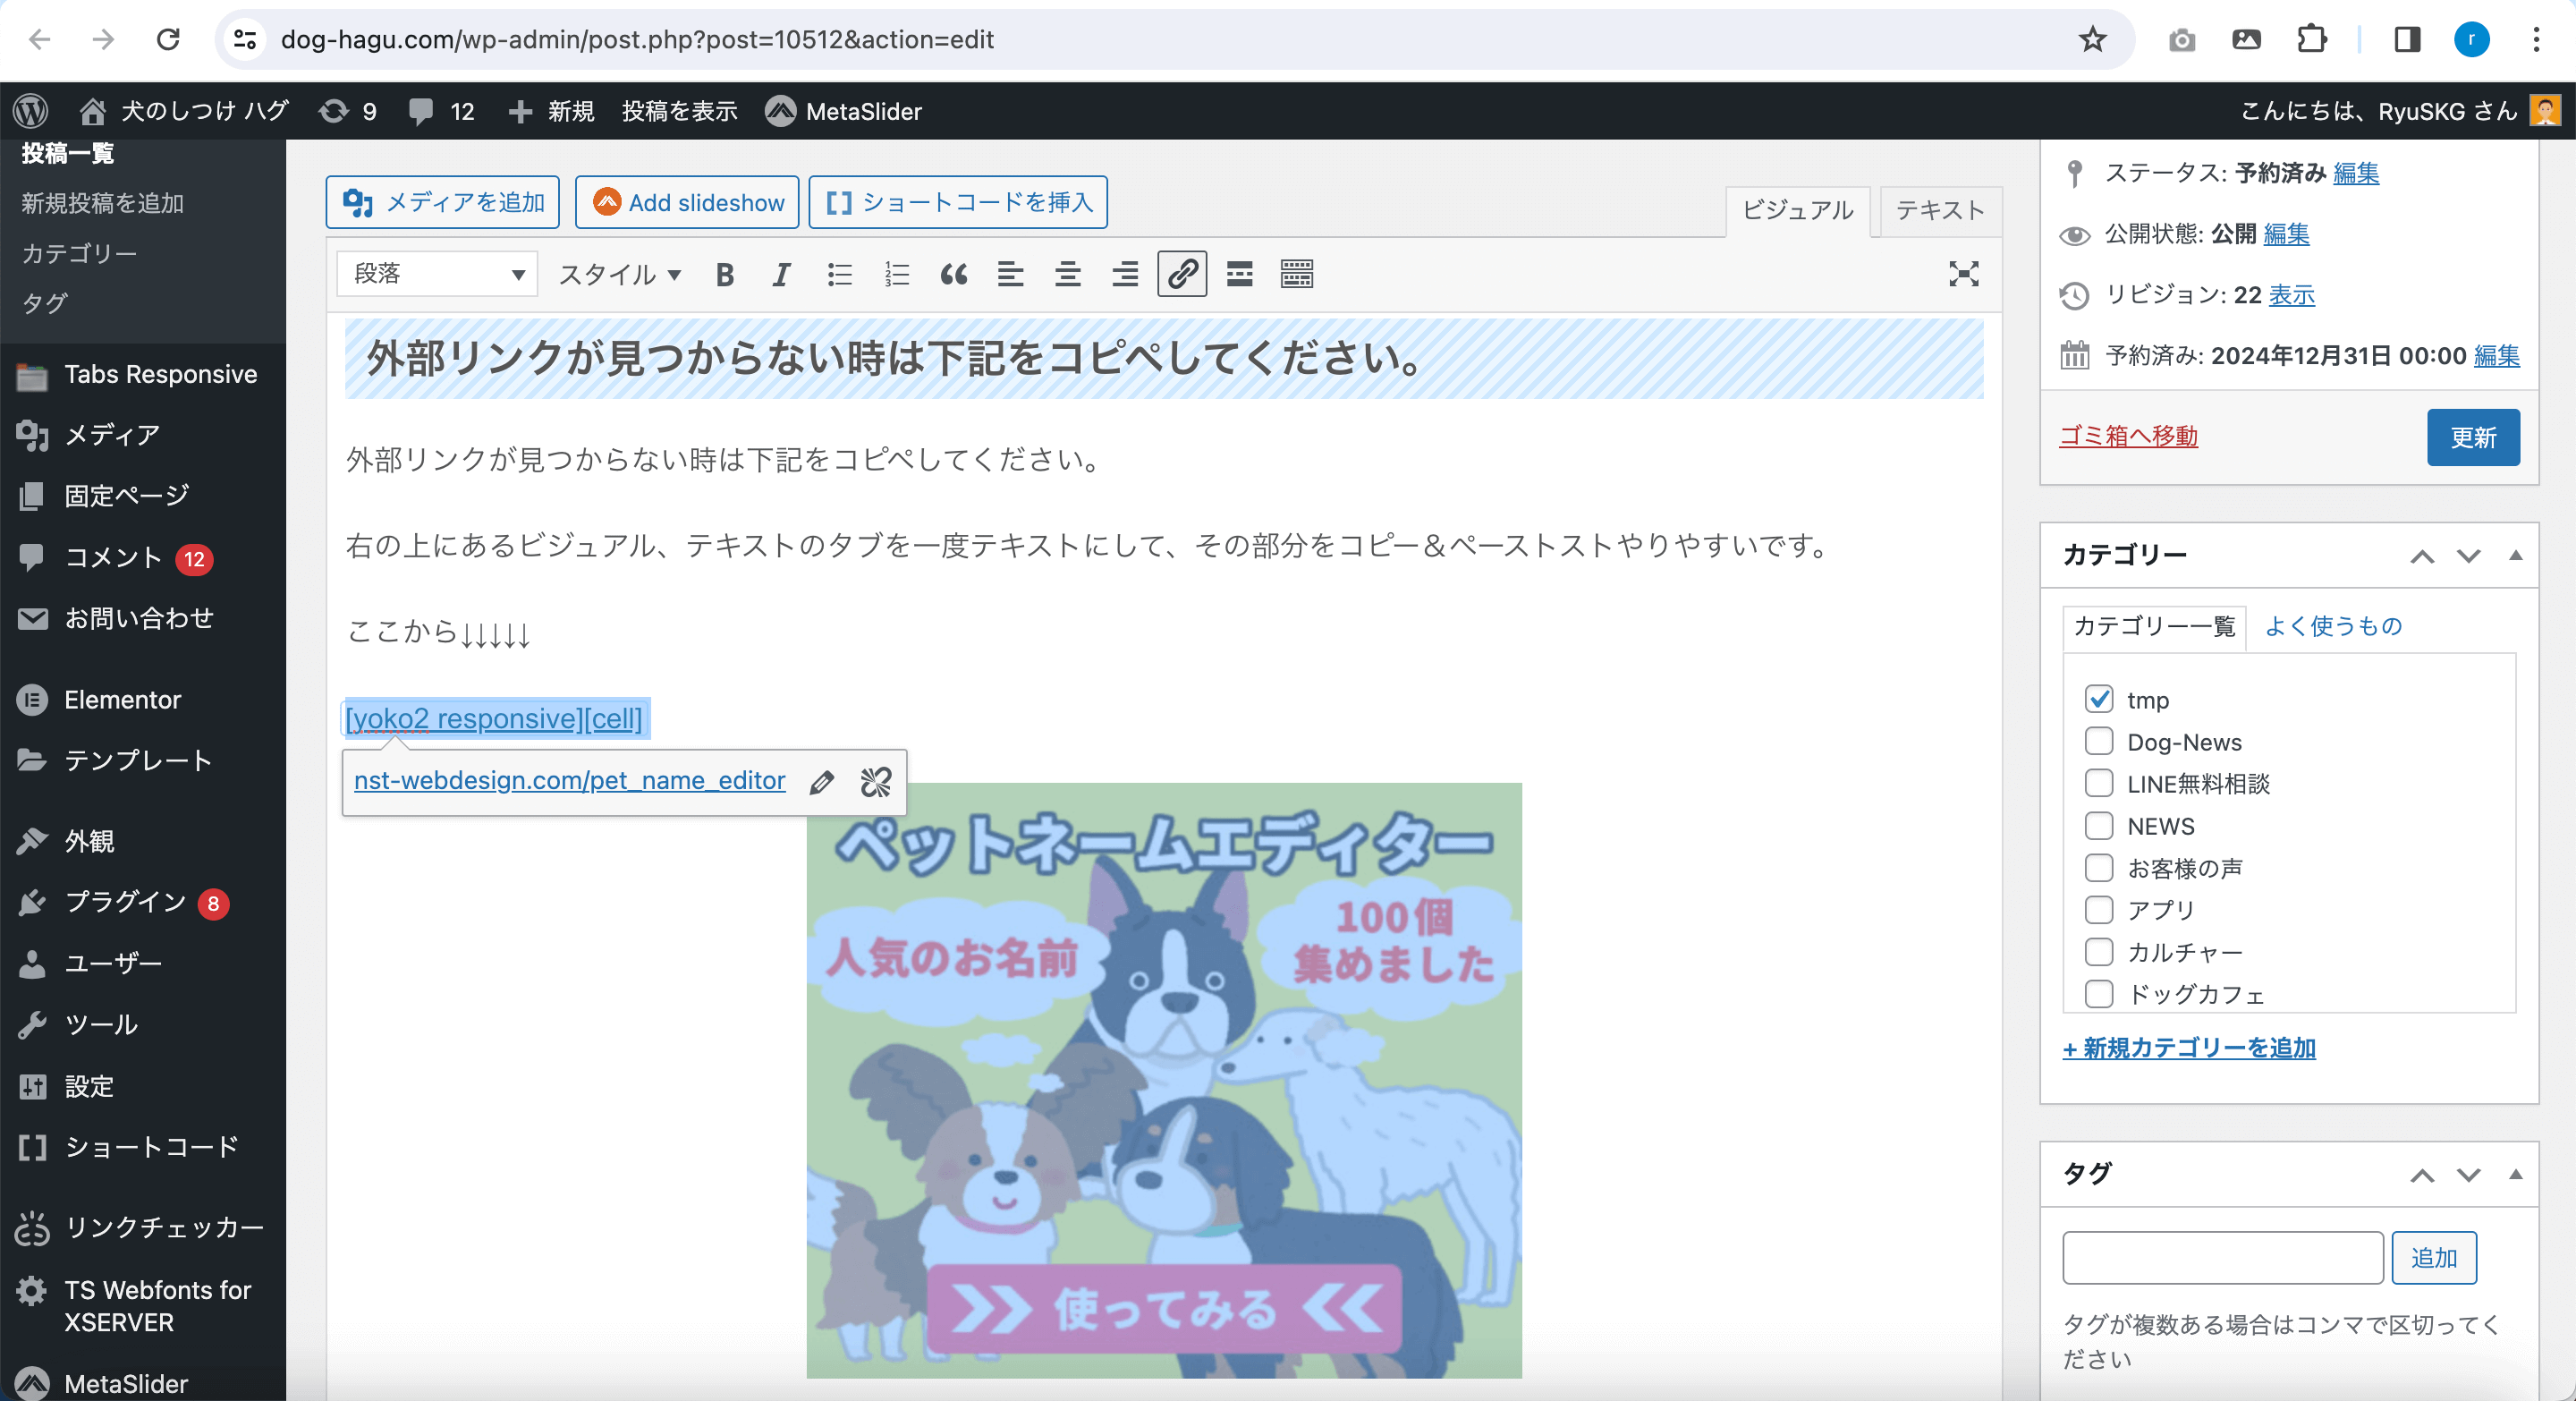Open the 段落 paragraph format dropdown
2576x1401 pixels.
[437, 274]
